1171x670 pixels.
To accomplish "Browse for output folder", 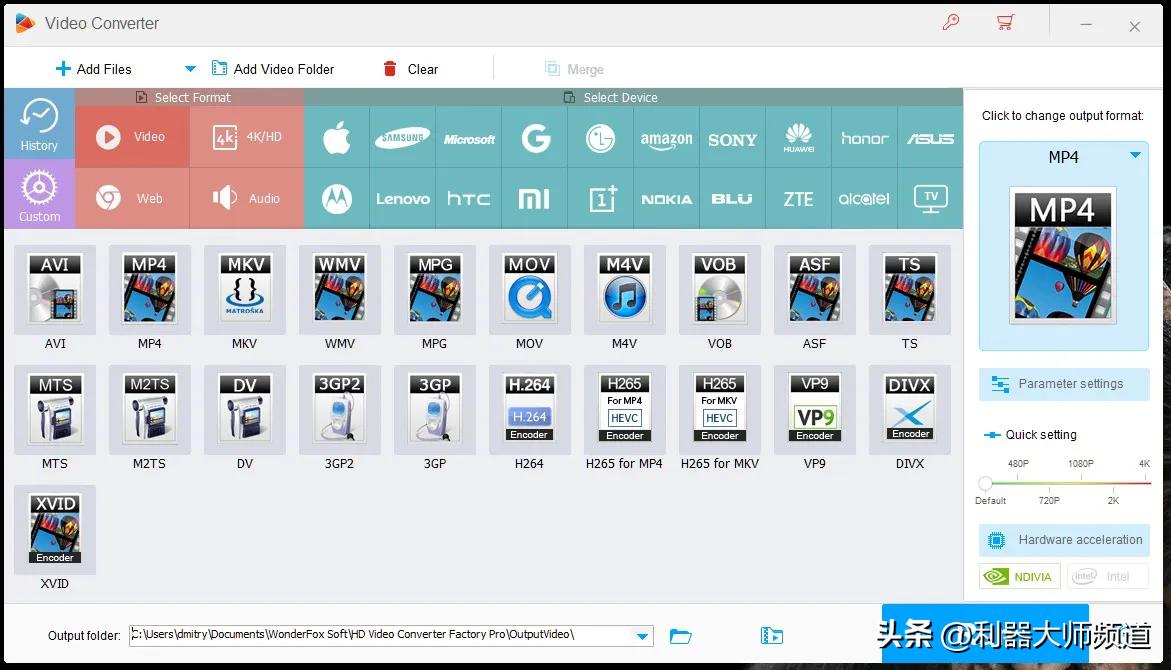I will (680, 636).
